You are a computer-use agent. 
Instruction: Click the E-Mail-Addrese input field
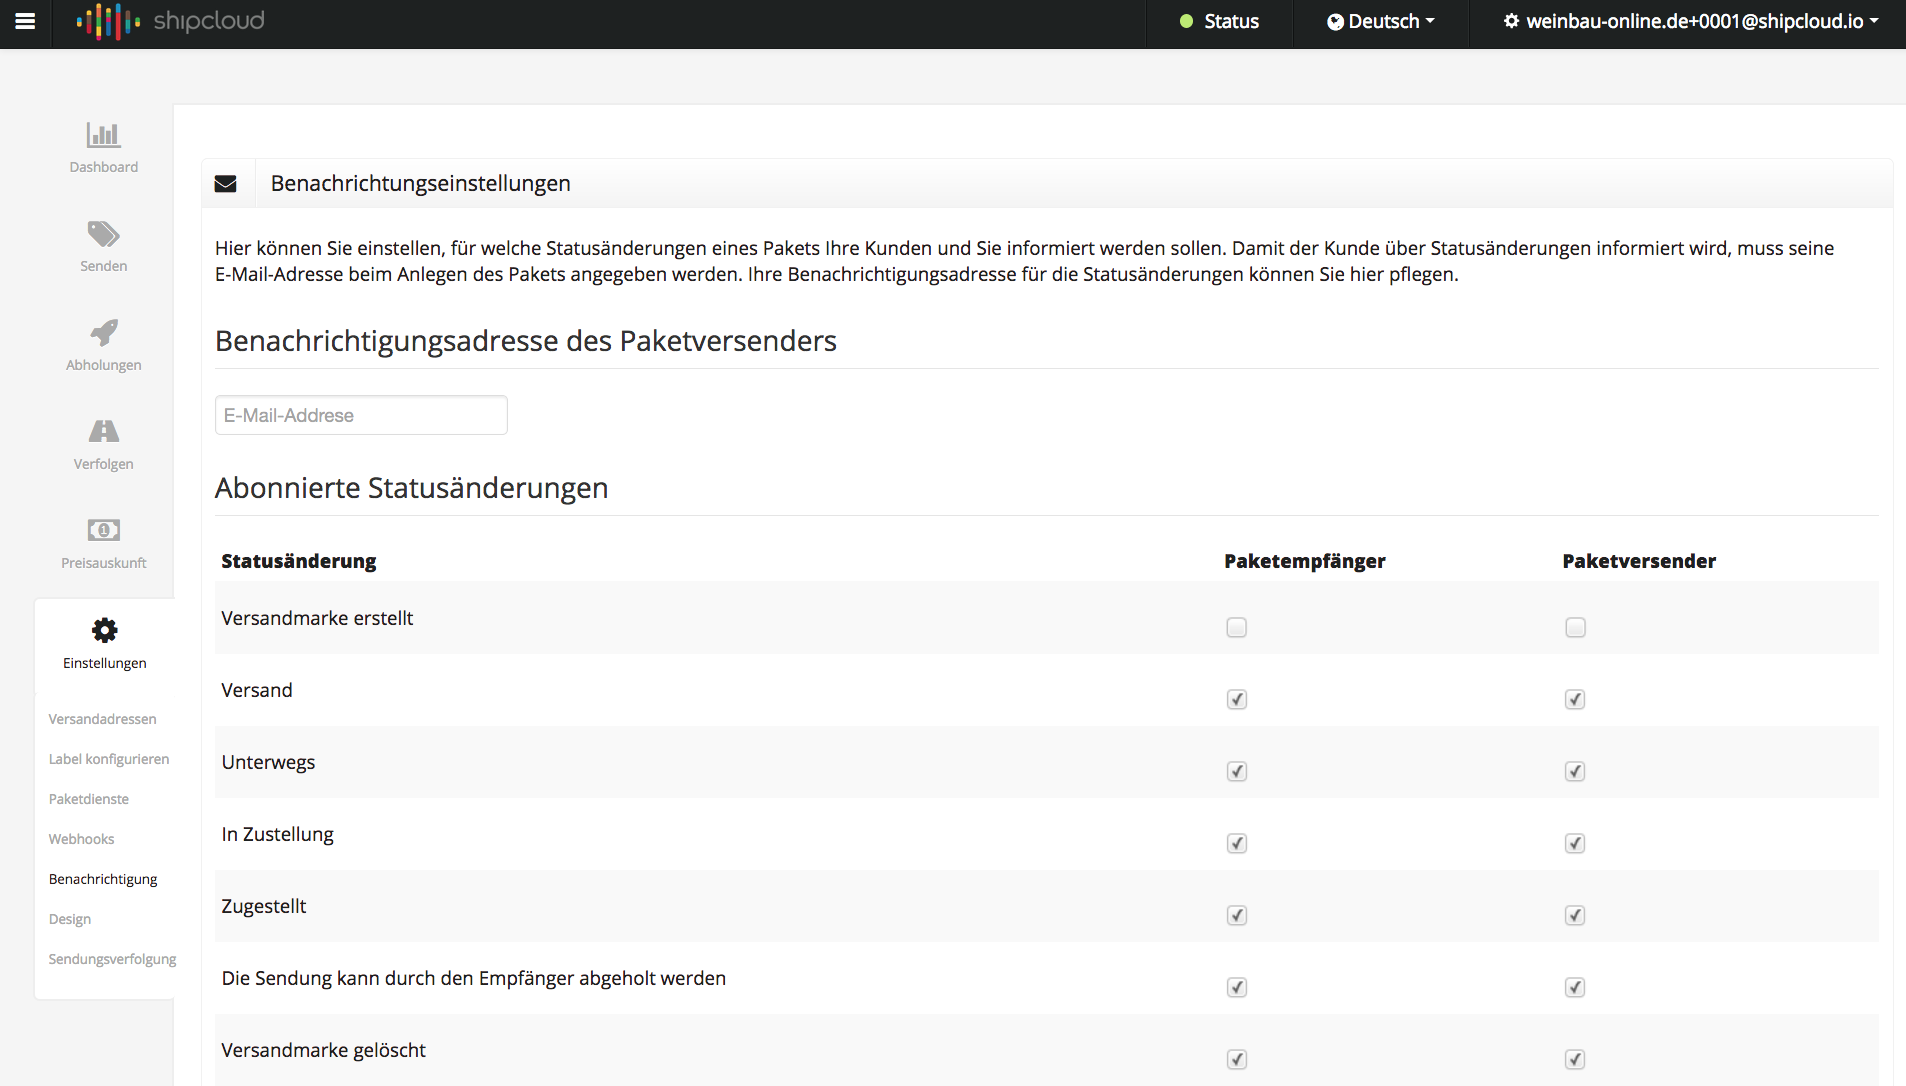[x=361, y=415]
